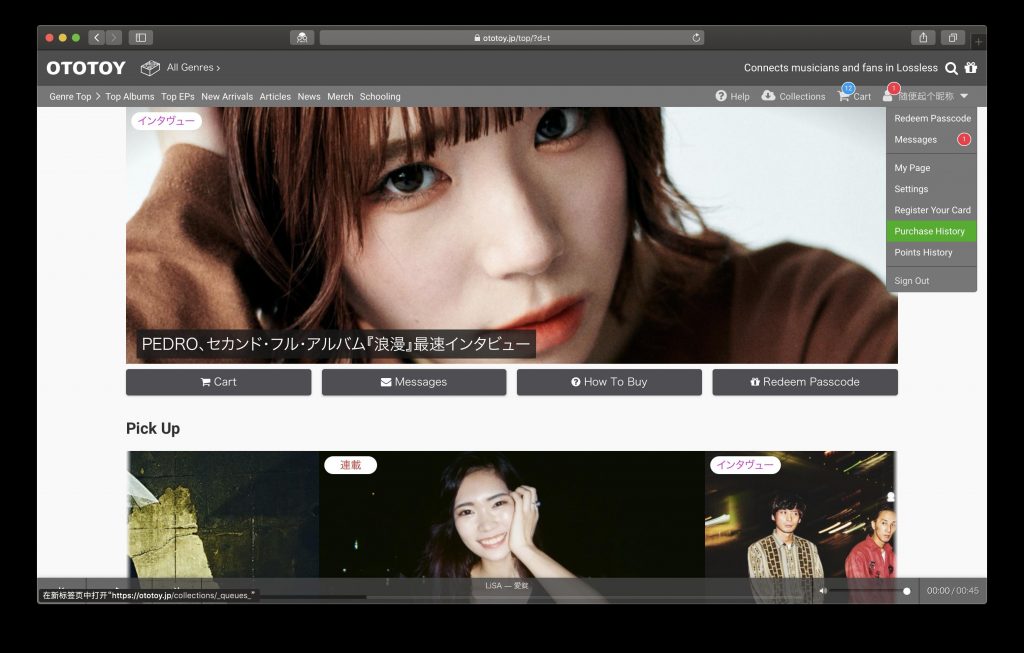
Task: Click the Help question mark icon
Action: pyautogui.click(x=721, y=96)
